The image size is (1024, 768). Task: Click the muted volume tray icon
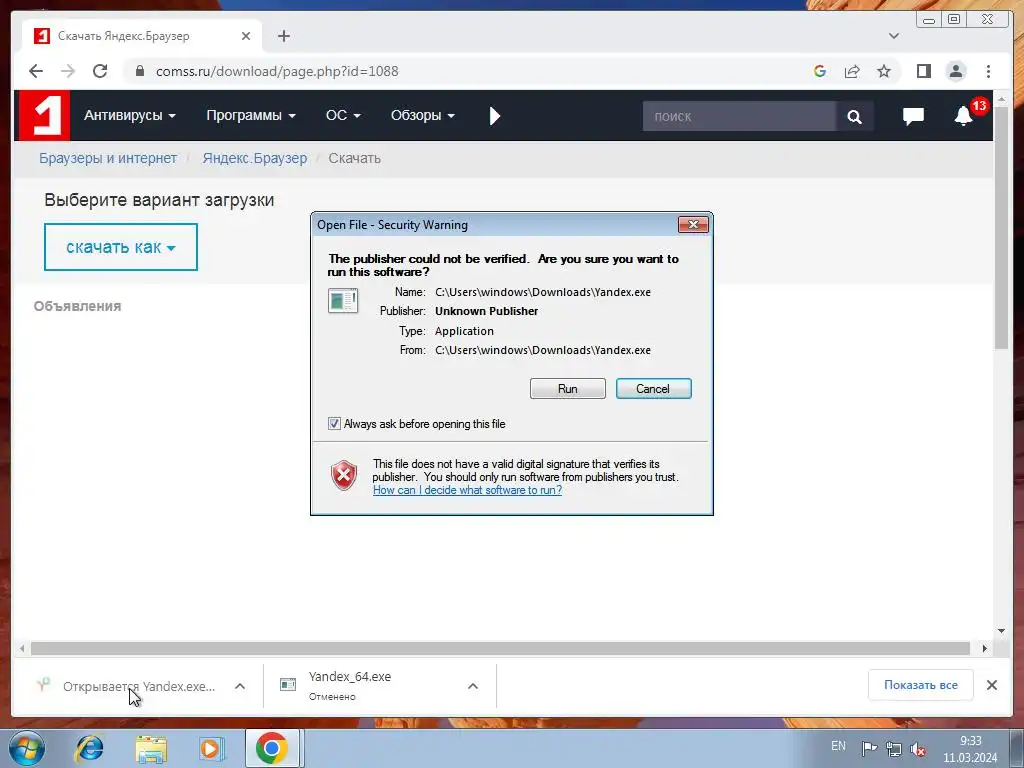[918, 748]
